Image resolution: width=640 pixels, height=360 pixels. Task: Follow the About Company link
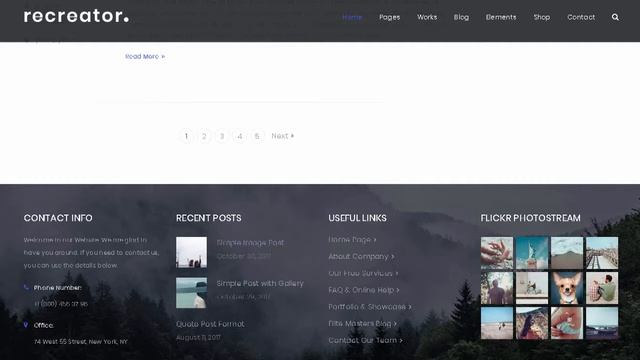(361, 256)
